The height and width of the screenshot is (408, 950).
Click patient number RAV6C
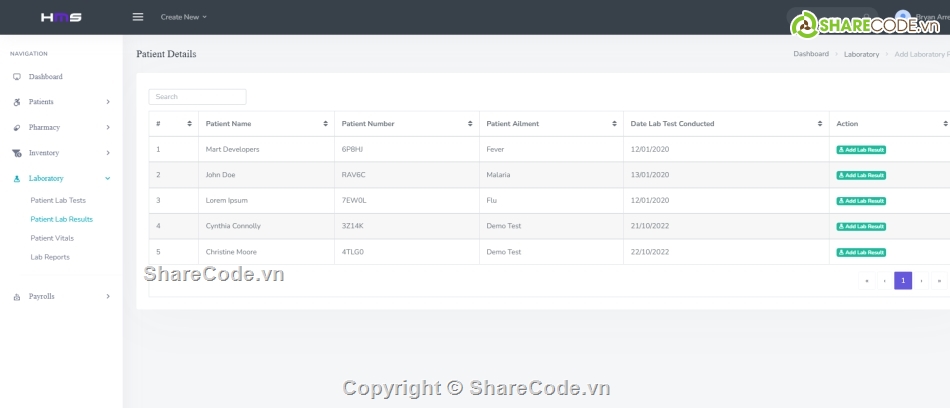pos(354,175)
